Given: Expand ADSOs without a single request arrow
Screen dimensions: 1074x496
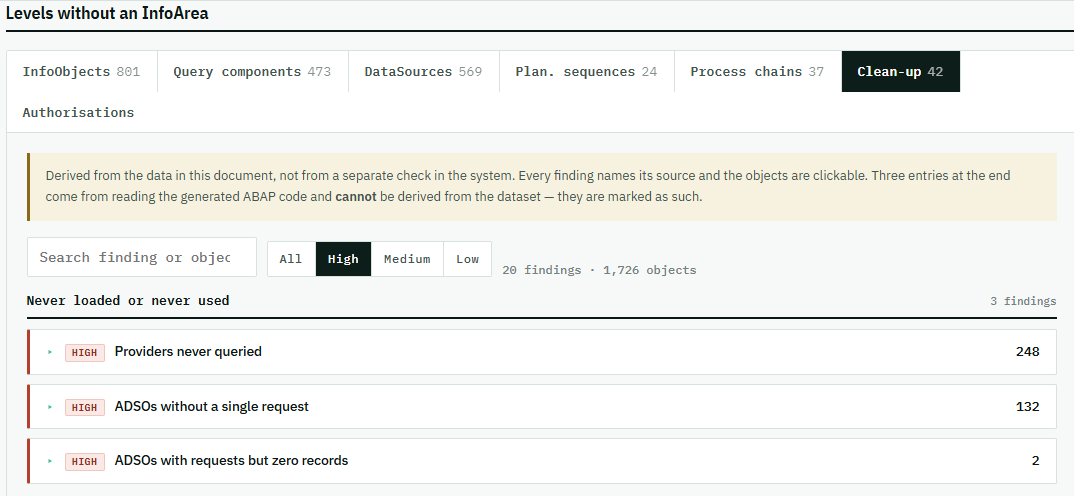Looking at the screenshot, I should pos(50,407).
